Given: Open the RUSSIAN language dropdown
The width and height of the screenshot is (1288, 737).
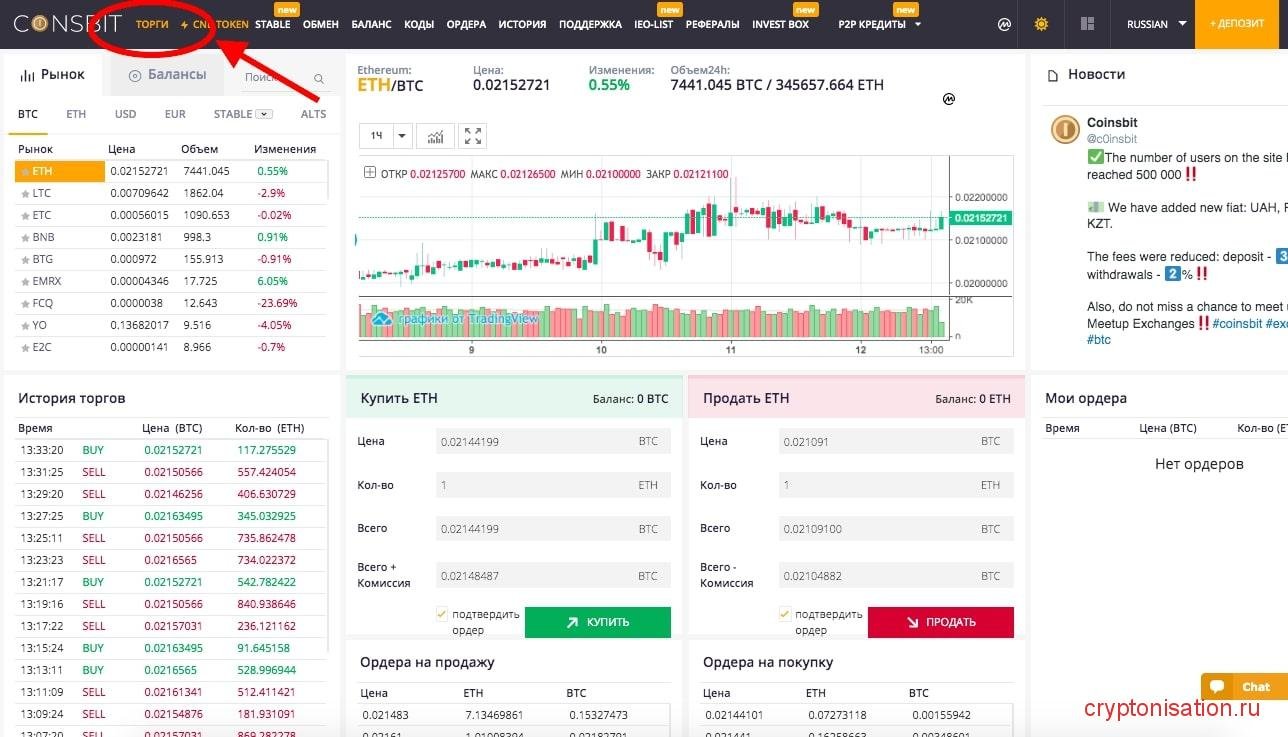Looking at the screenshot, I should (1156, 24).
